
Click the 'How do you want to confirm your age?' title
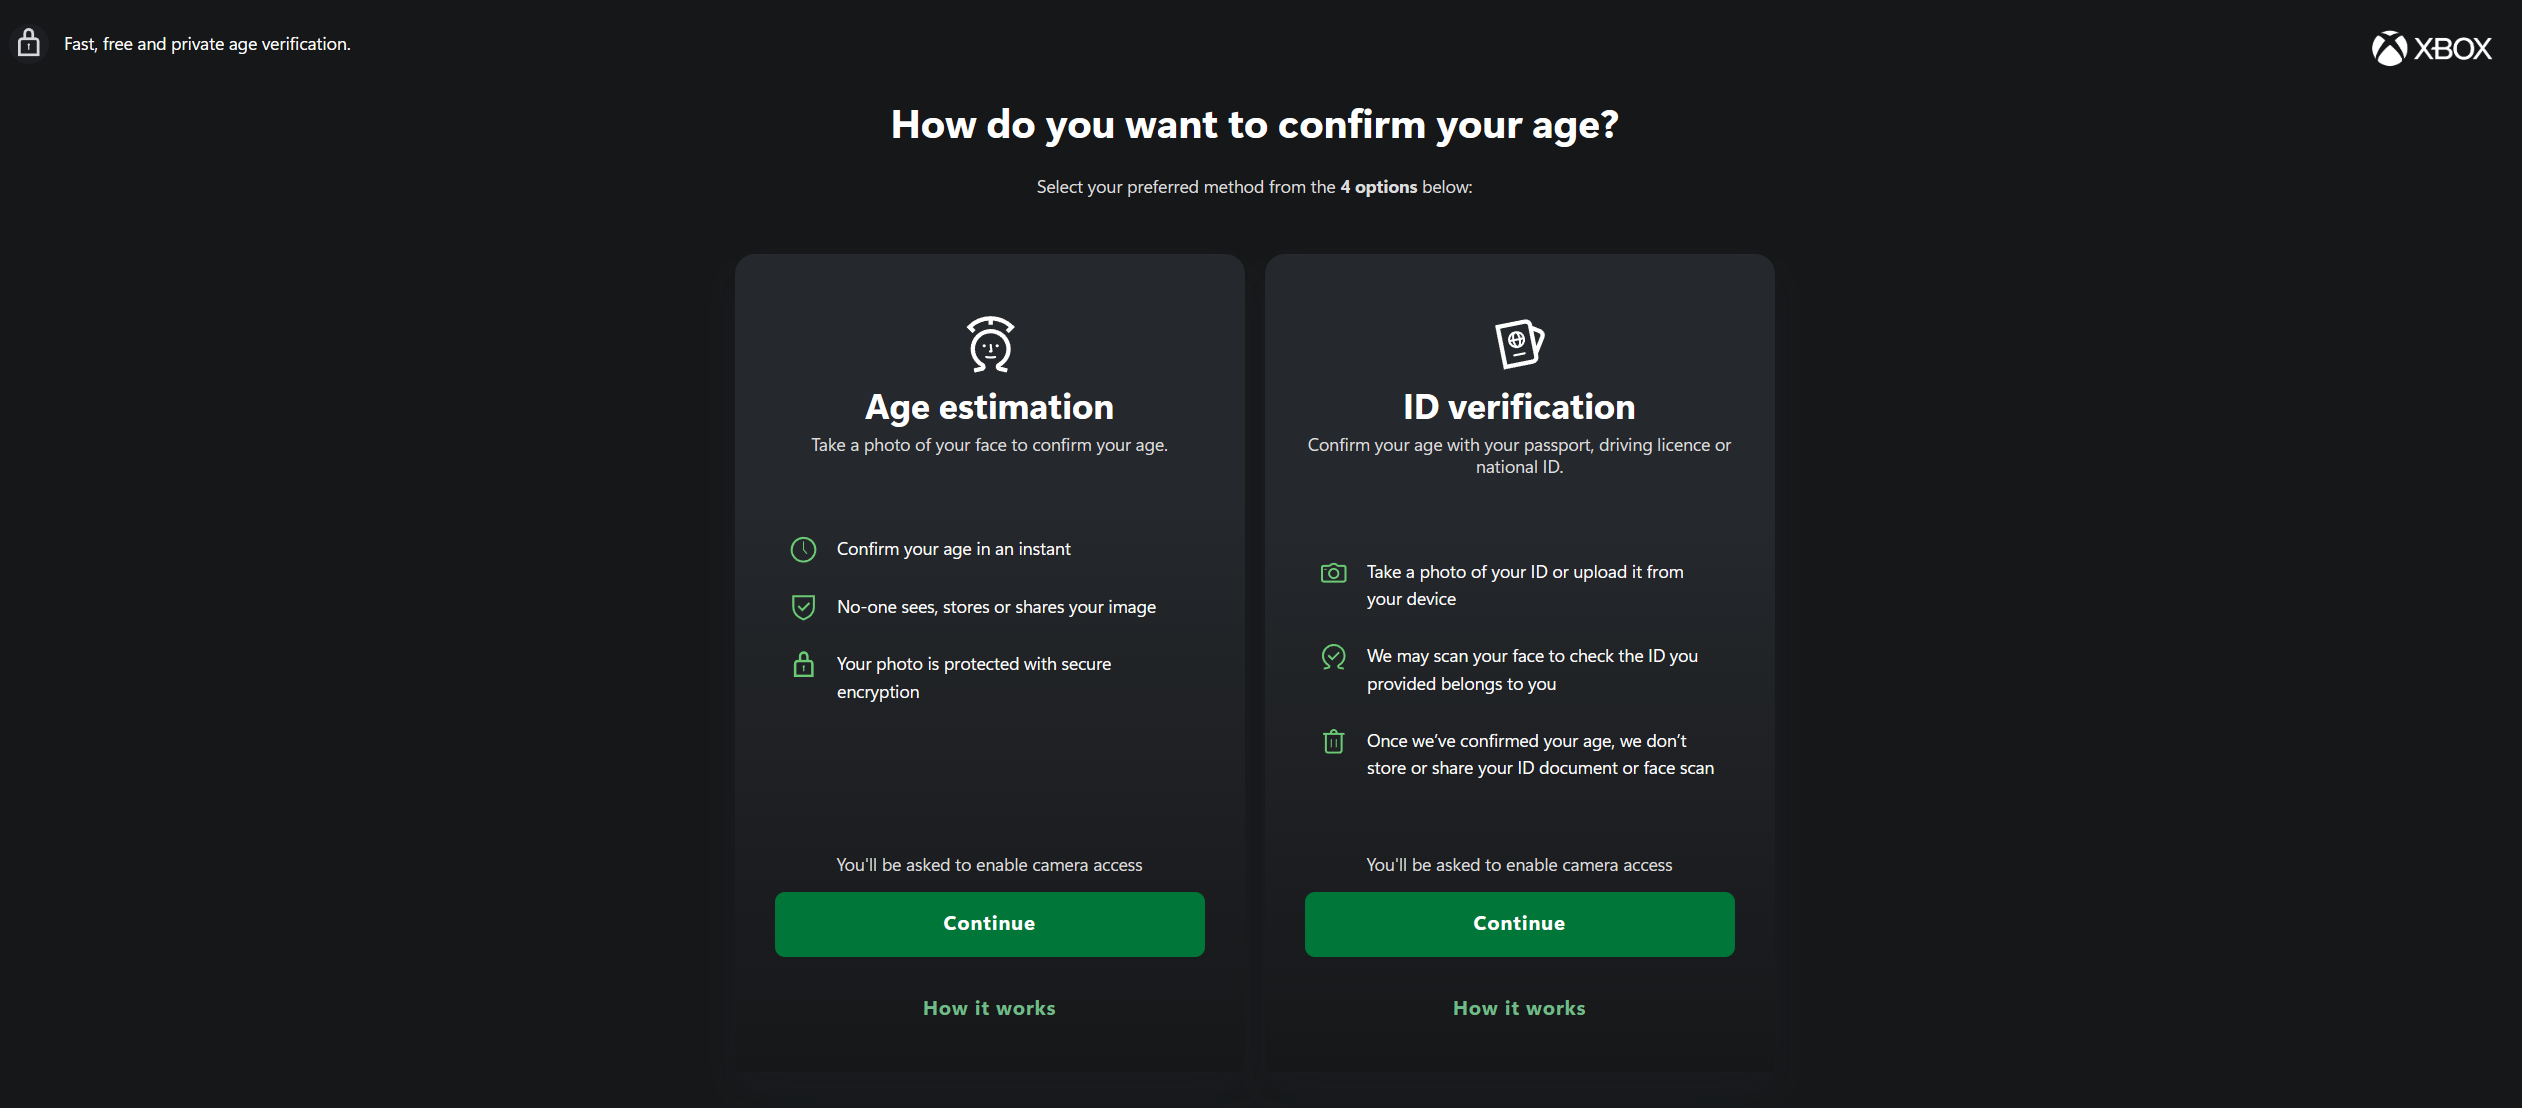[1254, 125]
